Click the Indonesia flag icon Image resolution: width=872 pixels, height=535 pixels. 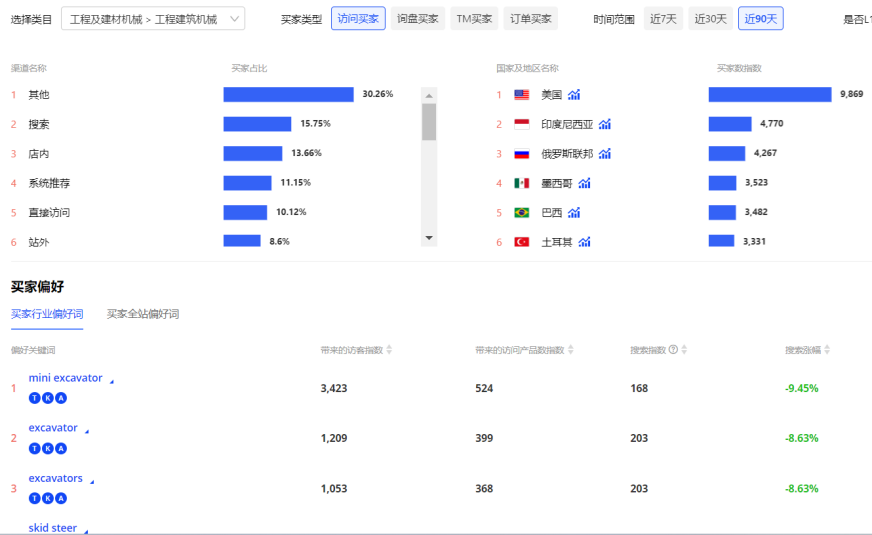(522, 124)
